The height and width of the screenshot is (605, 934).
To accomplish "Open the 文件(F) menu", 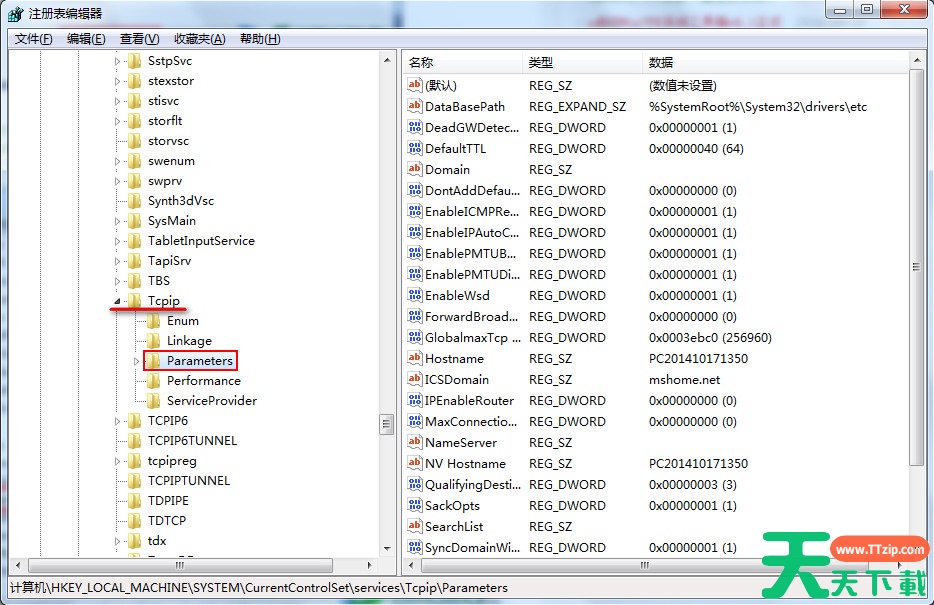I will point(34,39).
